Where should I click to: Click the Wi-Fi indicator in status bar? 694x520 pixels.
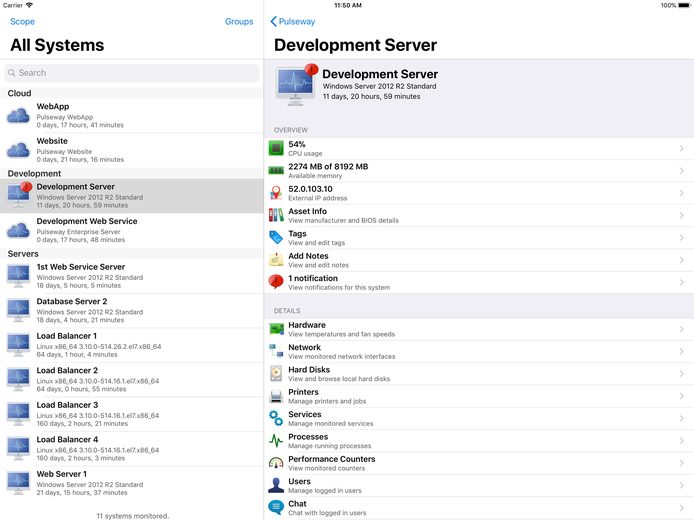(x=29, y=5)
